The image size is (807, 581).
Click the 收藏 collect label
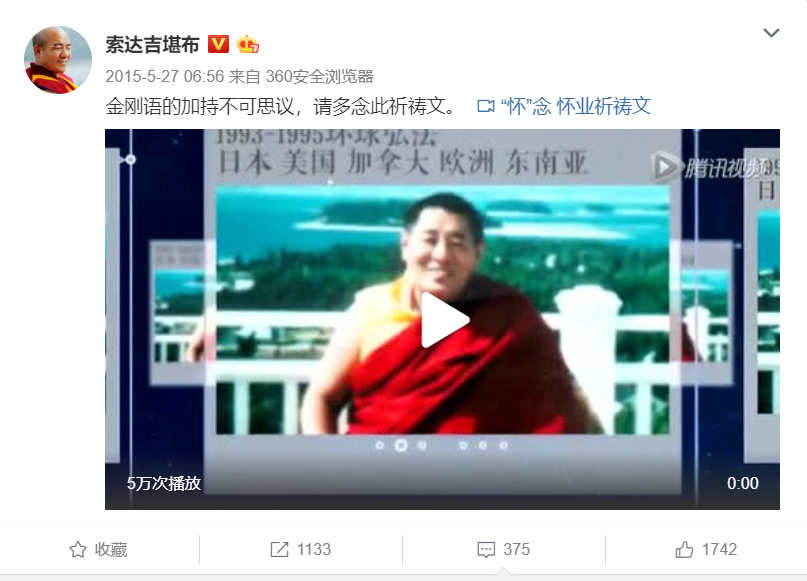coord(111,550)
